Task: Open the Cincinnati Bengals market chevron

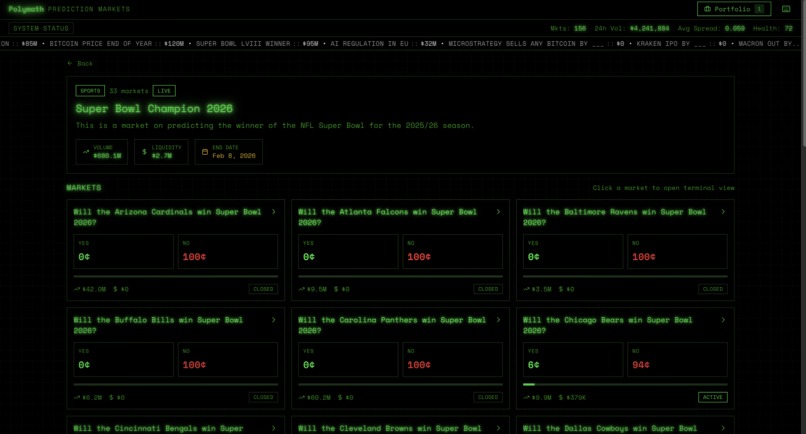Action: click(273, 428)
